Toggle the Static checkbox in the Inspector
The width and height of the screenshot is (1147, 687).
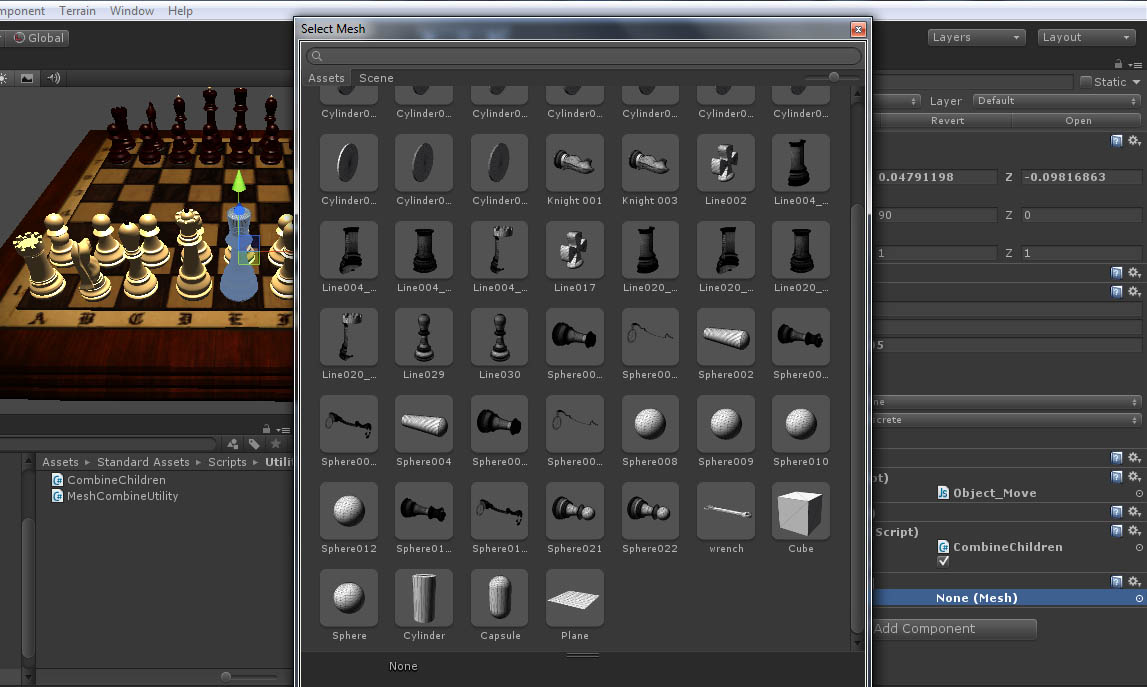(1088, 81)
